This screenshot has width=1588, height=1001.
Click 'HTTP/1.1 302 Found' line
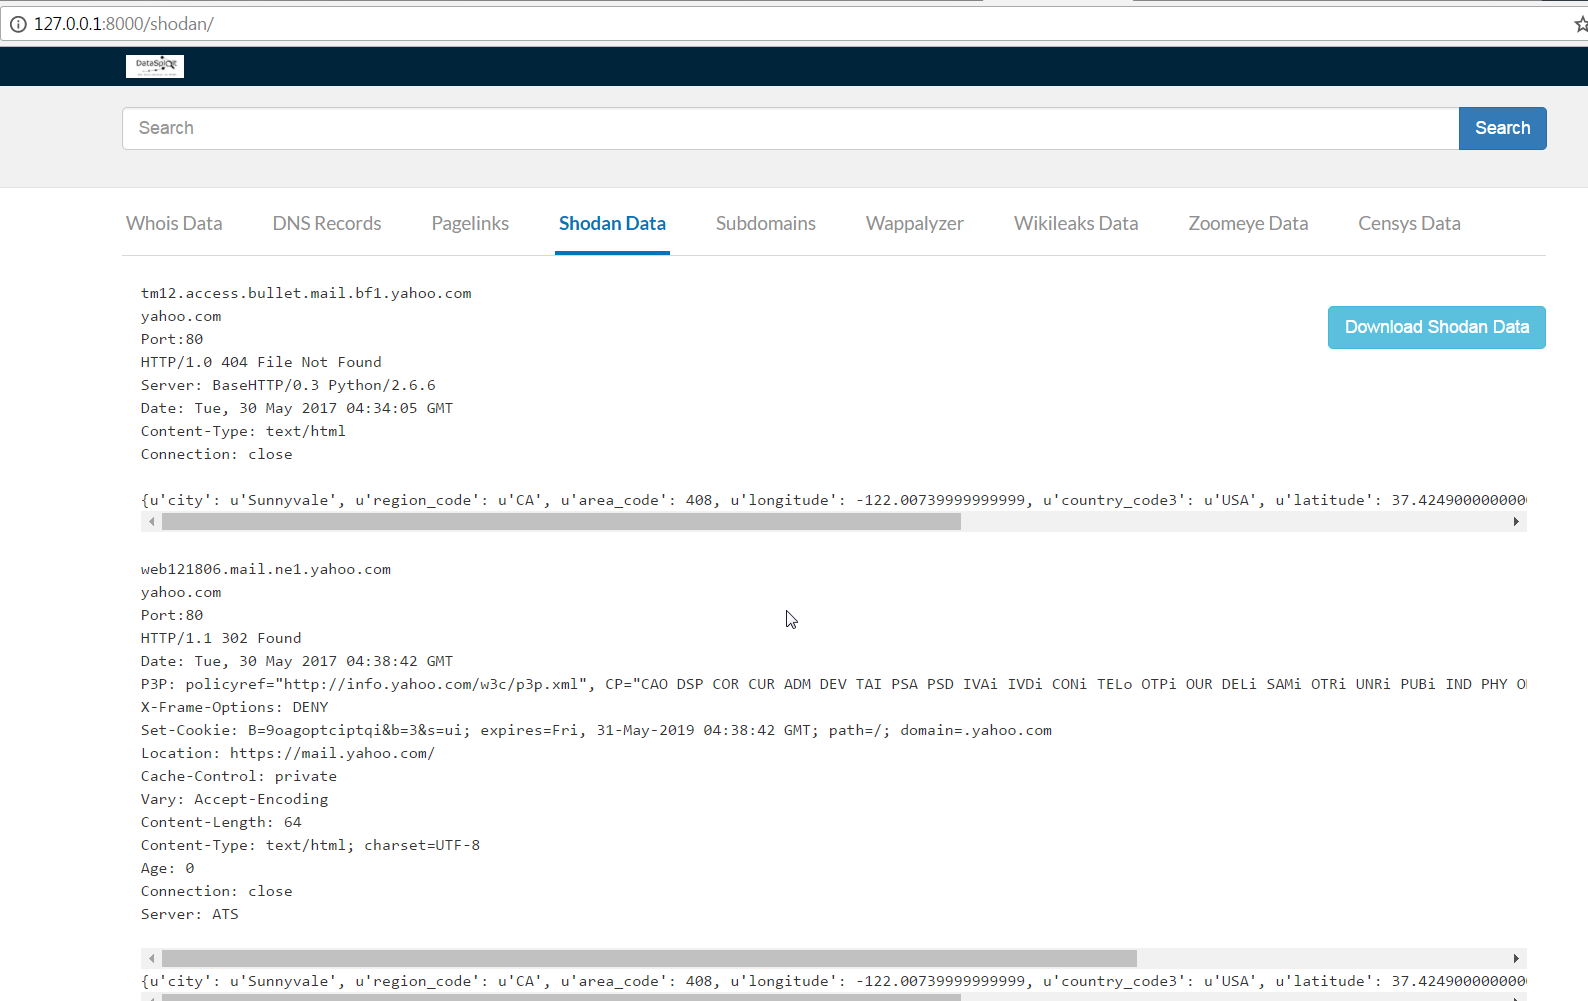pos(221,638)
